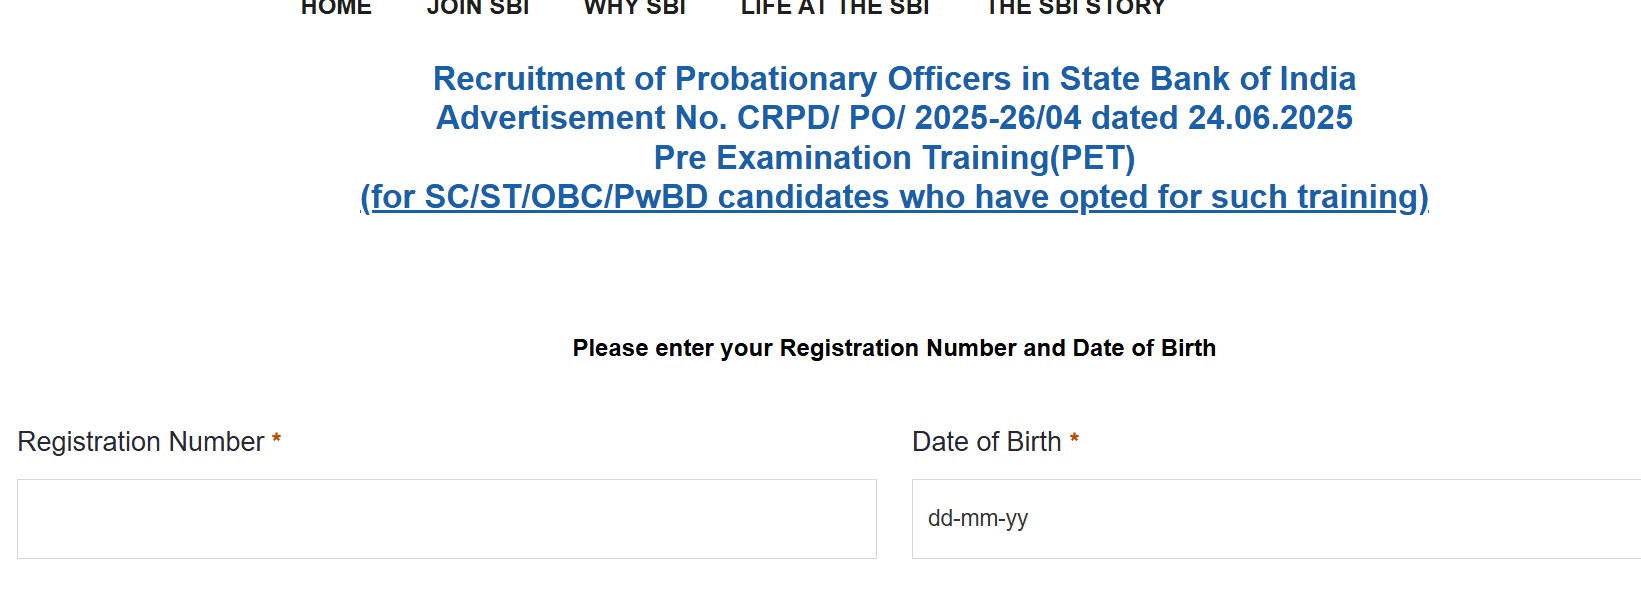Focus the Registration Number input box
This screenshot has height=603, width=1641.
(446, 519)
